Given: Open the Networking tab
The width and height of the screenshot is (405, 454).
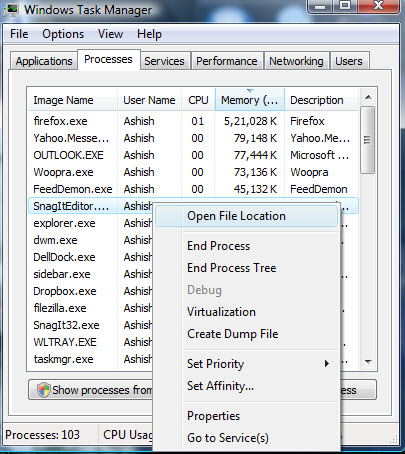Looking at the screenshot, I should 296,61.
